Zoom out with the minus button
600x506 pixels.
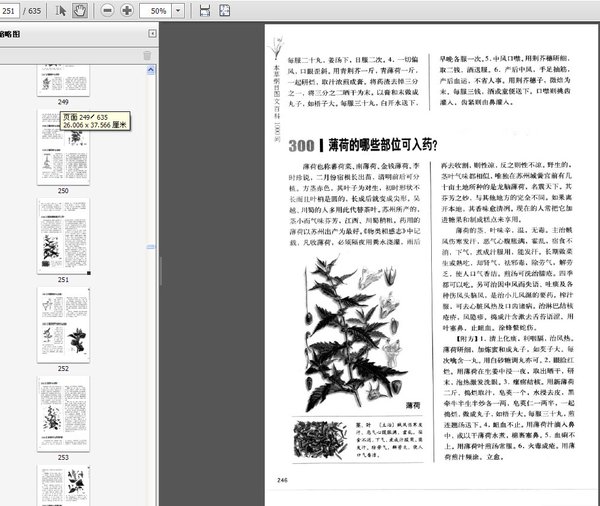(x=108, y=10)
